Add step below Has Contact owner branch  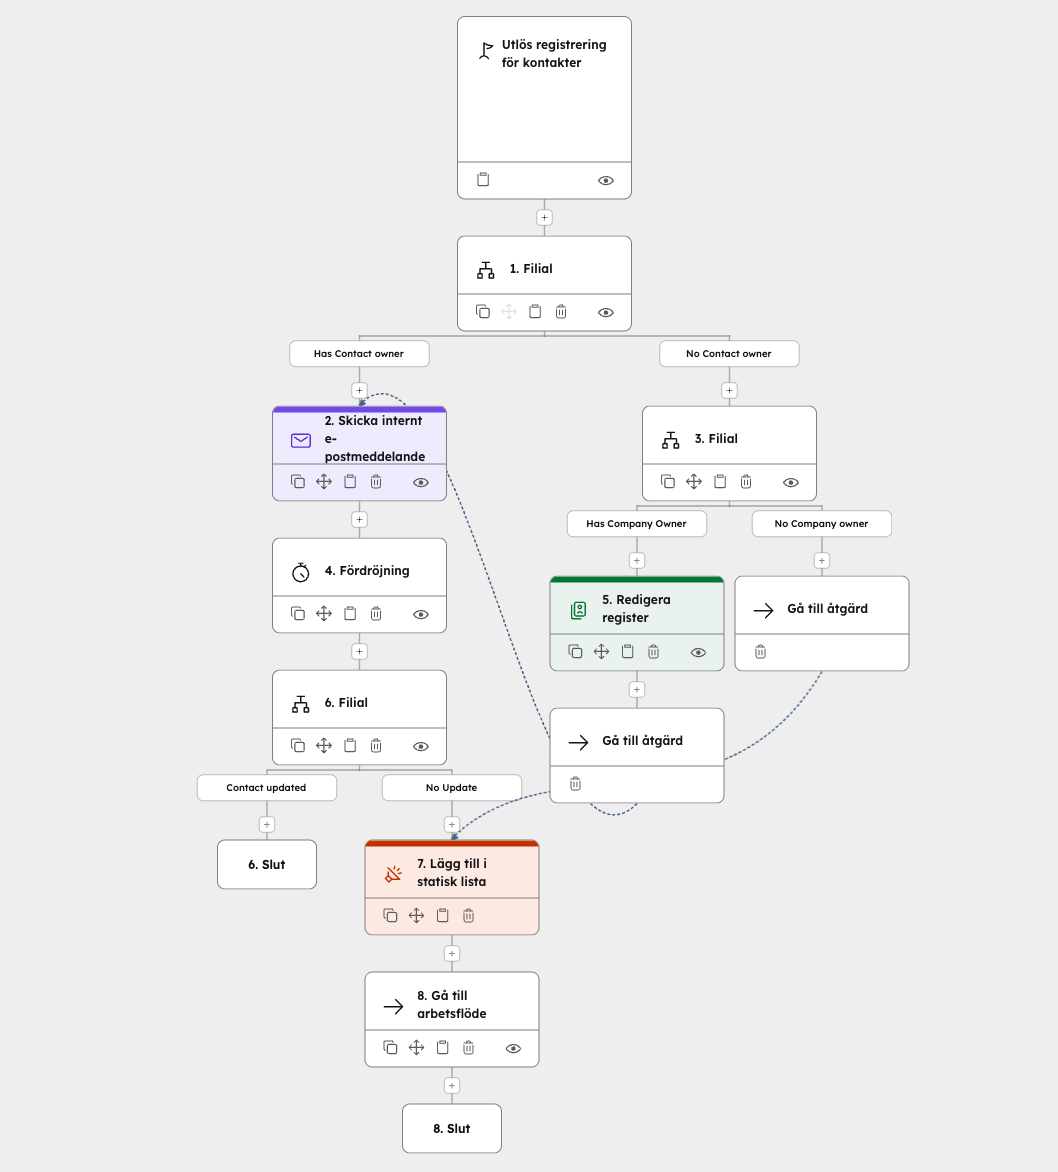[x=360, y=390]
